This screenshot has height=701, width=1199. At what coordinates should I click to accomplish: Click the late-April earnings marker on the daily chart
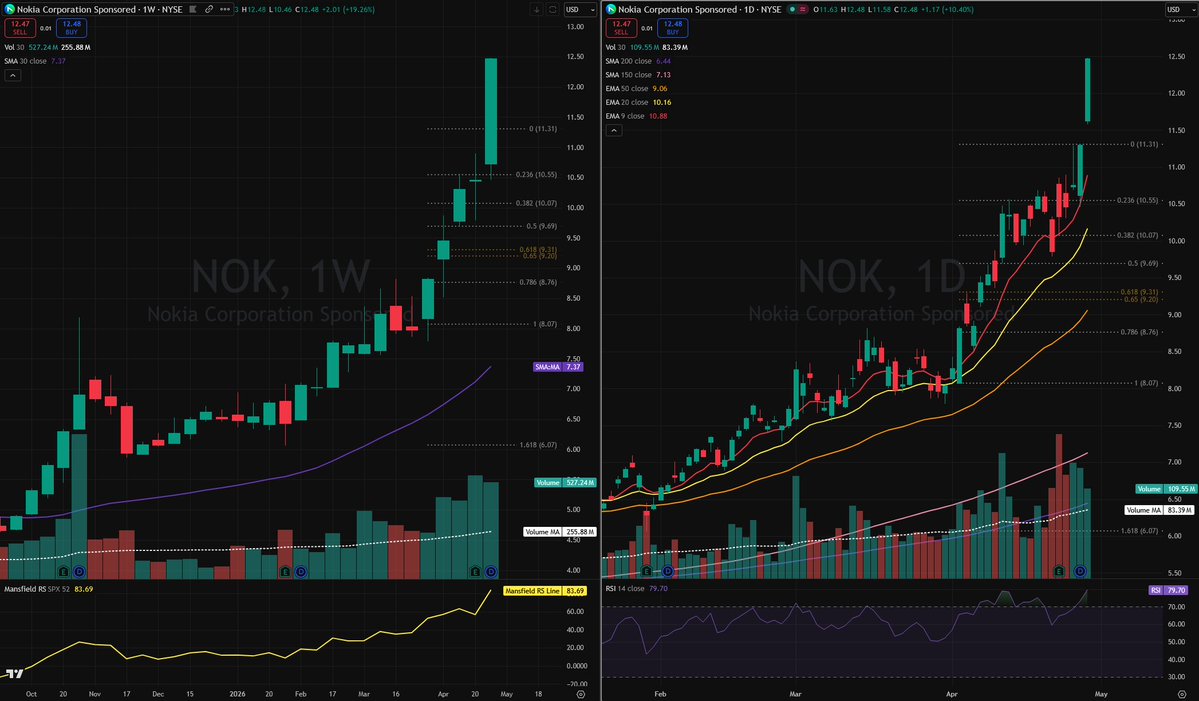[x=1059, y=571]
